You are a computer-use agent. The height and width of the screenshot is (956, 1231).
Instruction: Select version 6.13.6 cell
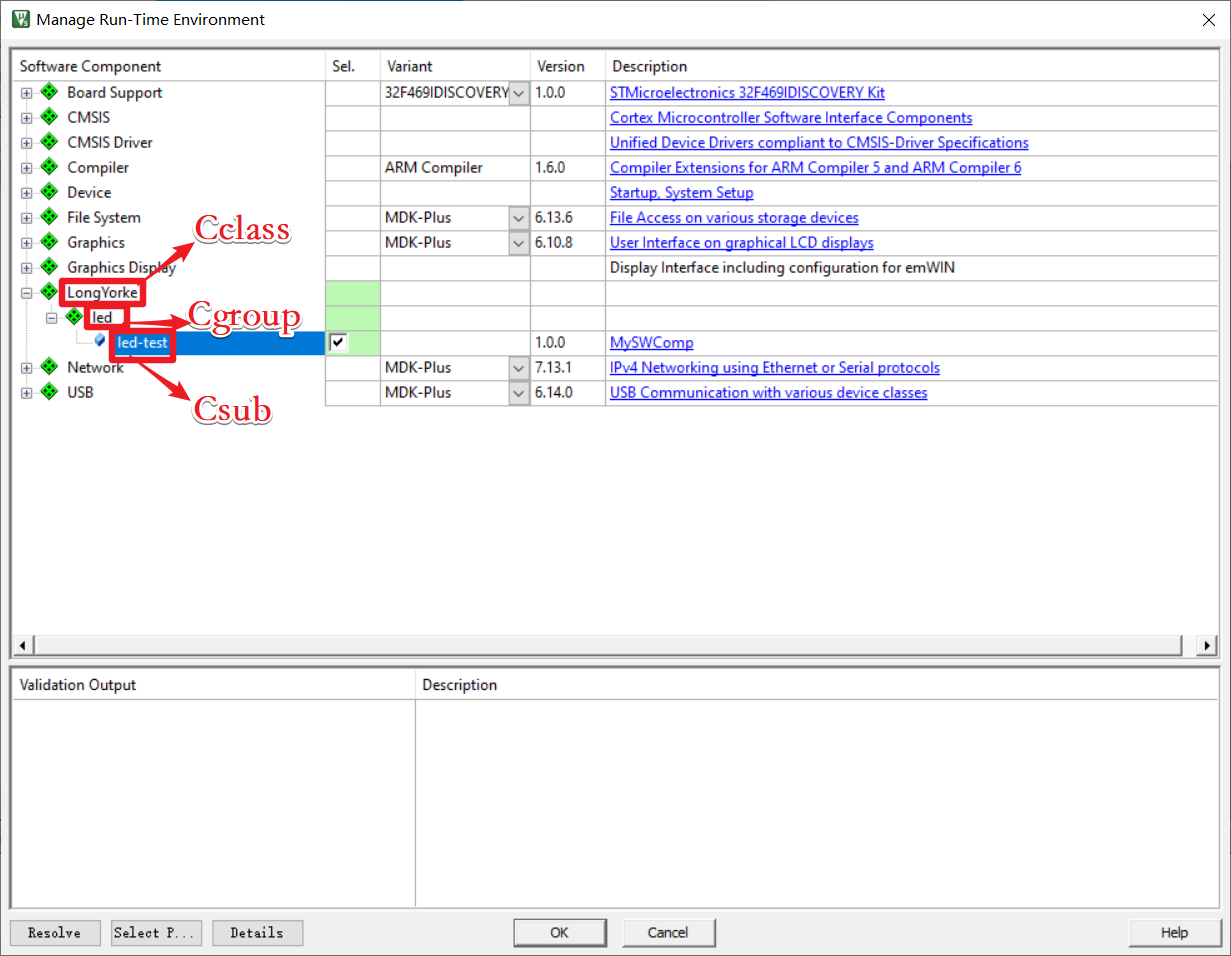tap(568, 218)
